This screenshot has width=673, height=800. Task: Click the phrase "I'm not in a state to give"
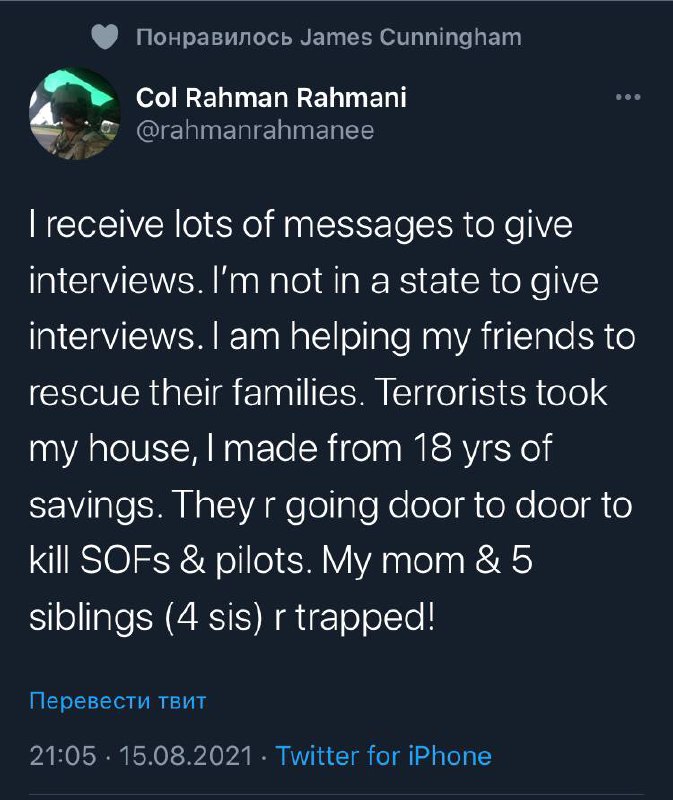404,282
